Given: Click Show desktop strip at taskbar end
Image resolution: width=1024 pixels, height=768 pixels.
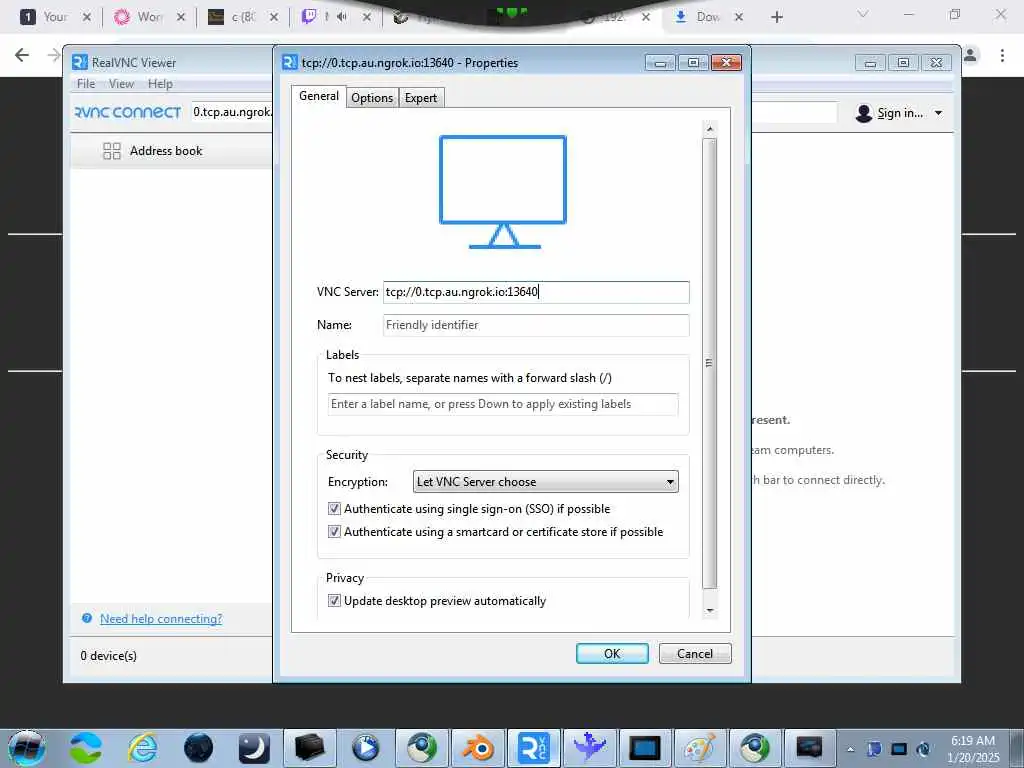Looking at the screenshot, I should (1017, 748).
